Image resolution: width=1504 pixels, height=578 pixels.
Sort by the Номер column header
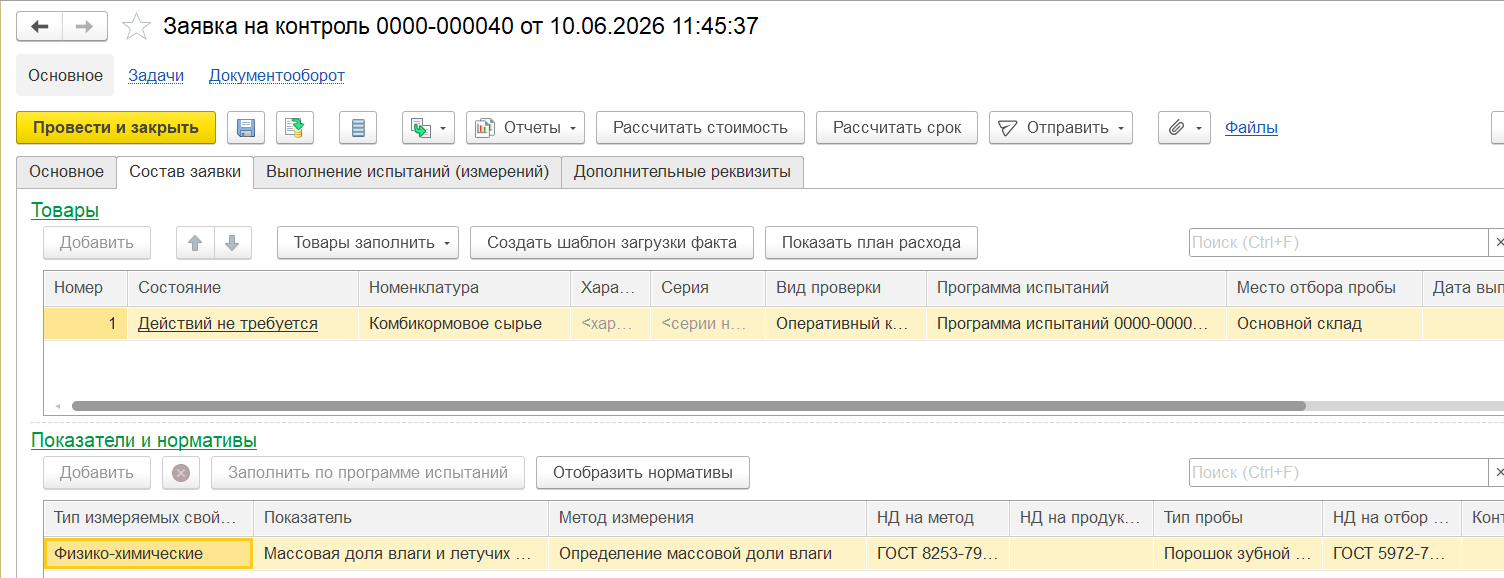85,288
